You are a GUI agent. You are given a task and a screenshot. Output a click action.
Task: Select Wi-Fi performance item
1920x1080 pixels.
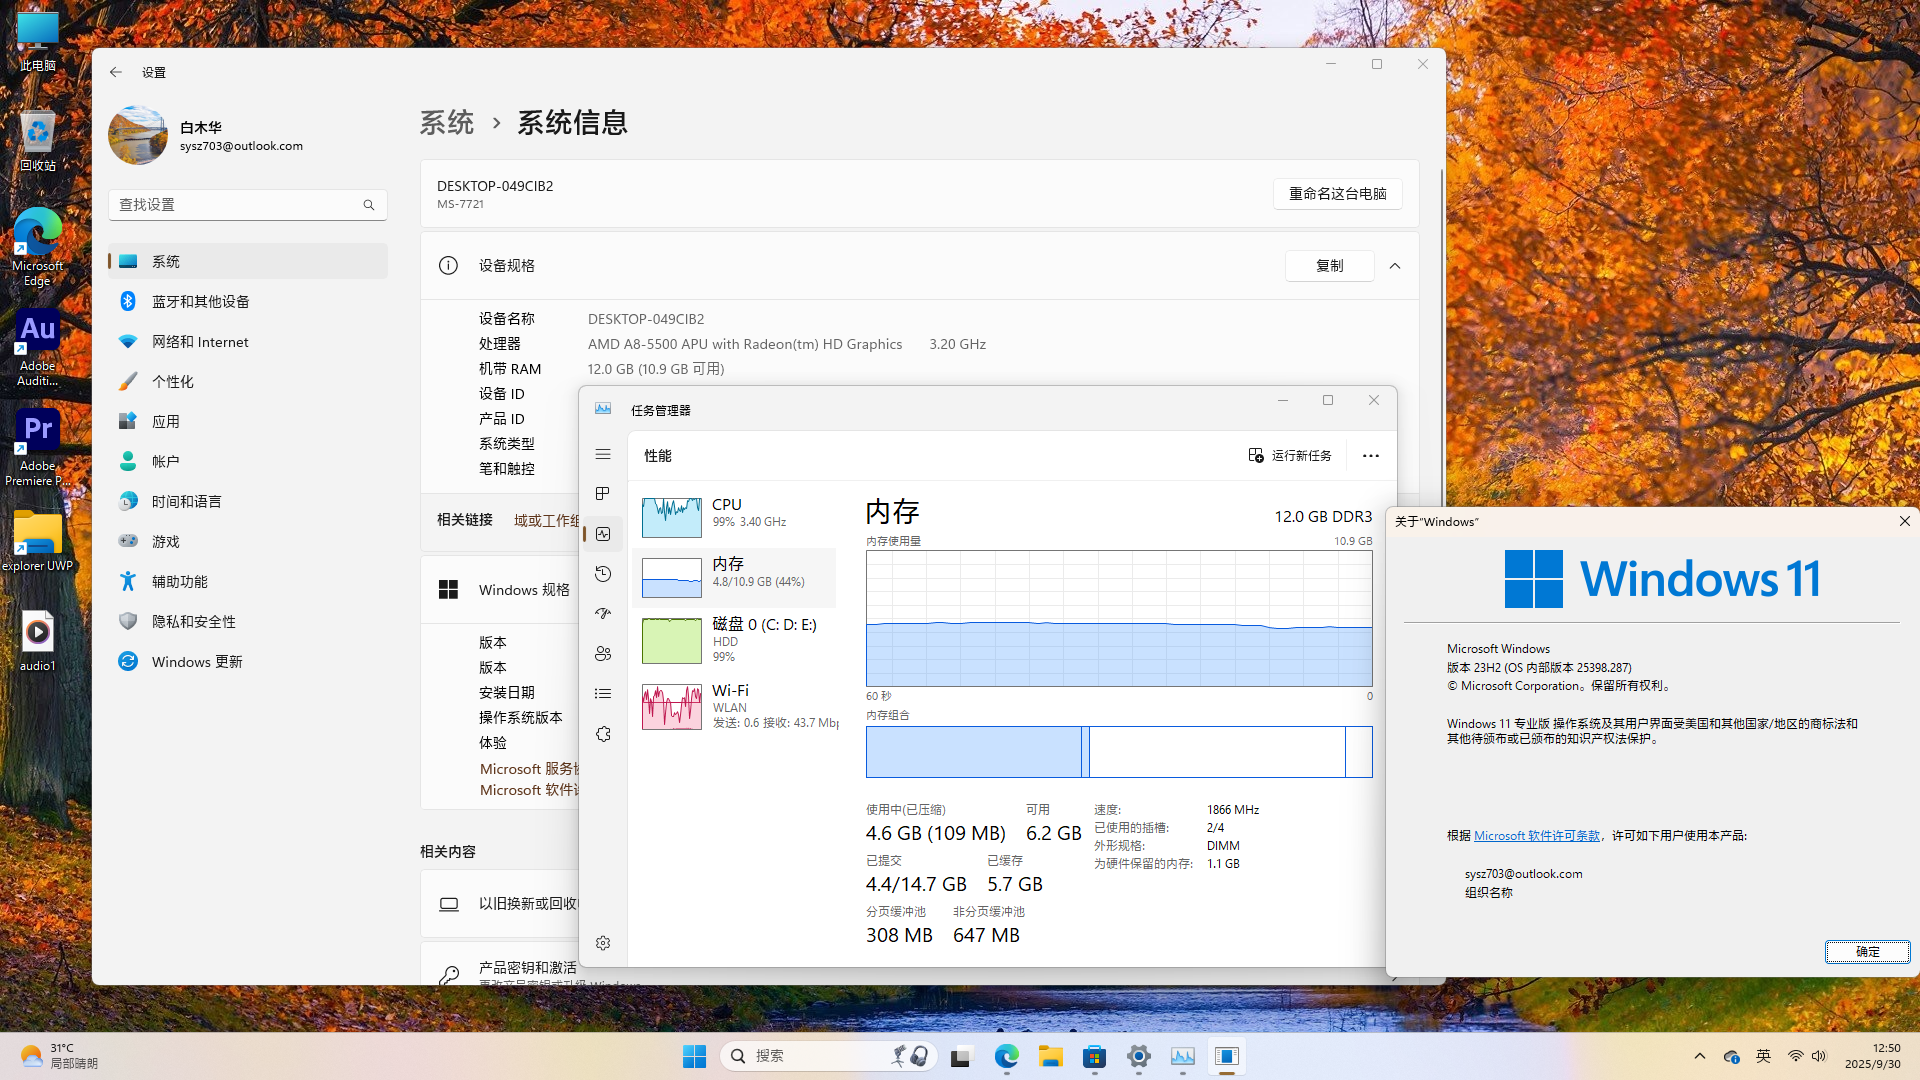tap(735, 706)
